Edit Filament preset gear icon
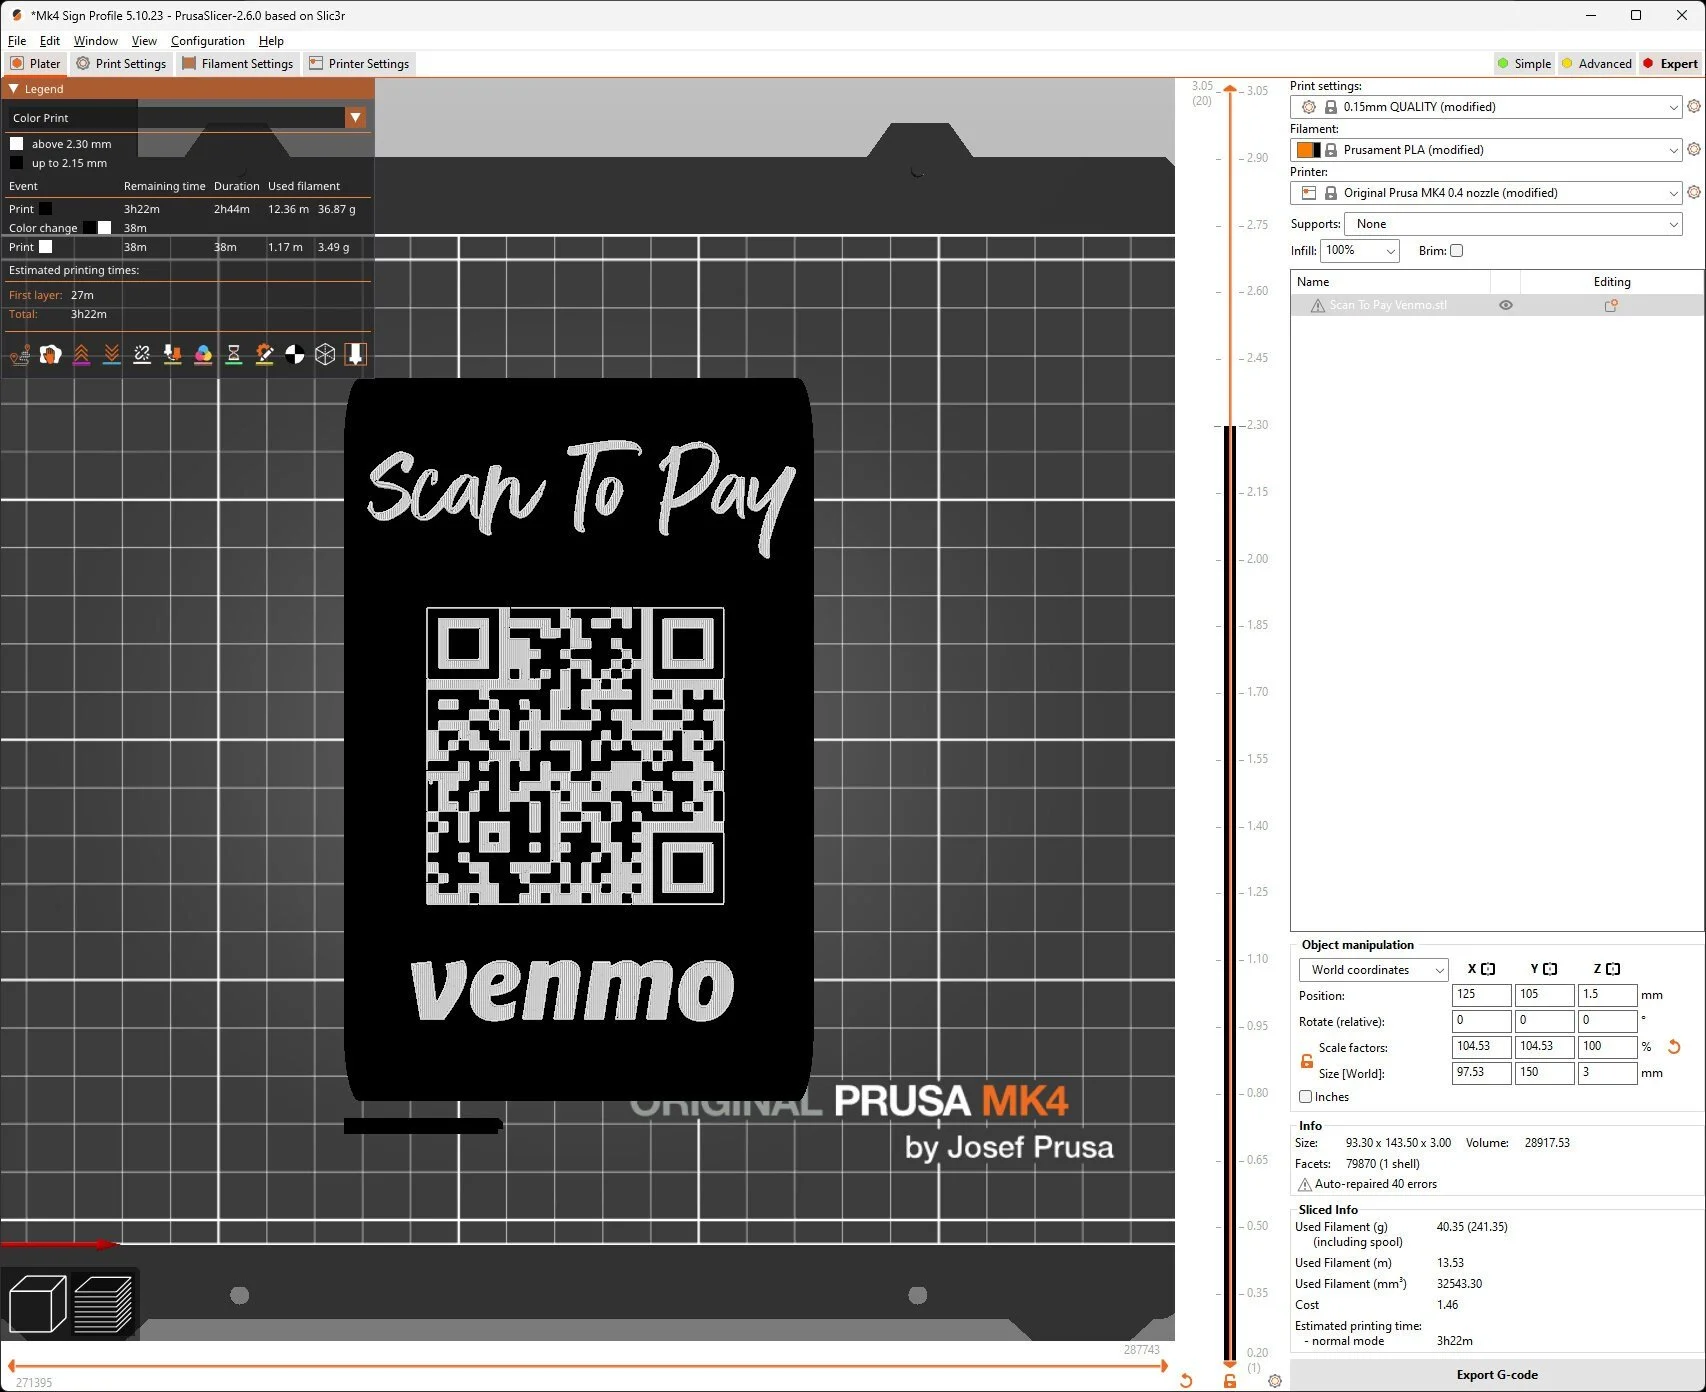This screenshot has width=1706, height=1392. point(1694,149)
